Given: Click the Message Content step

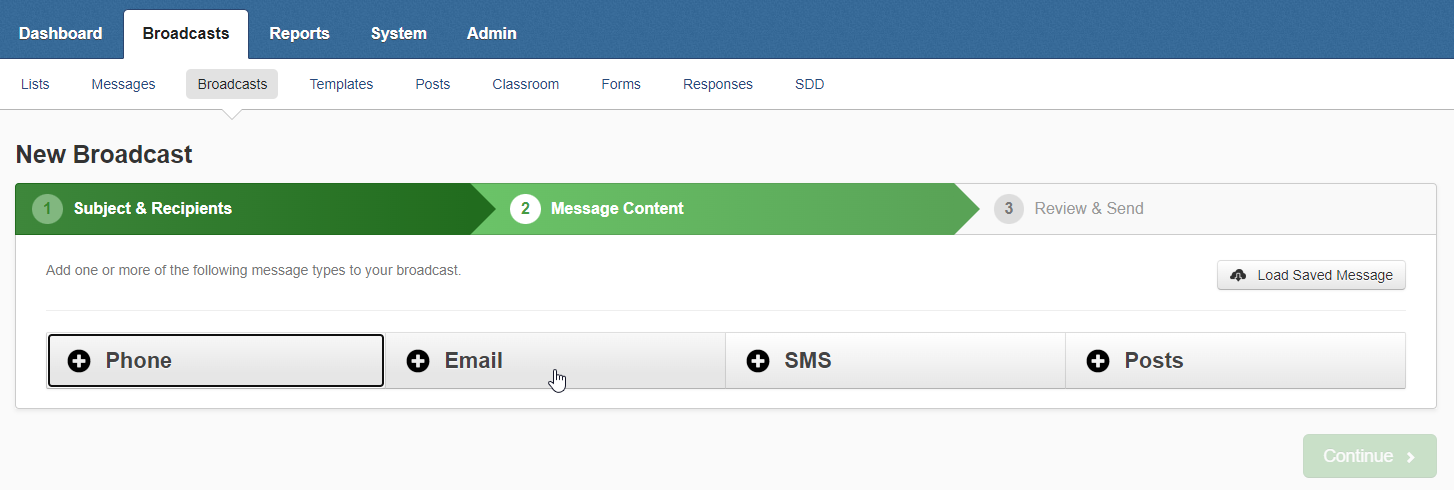Looking at the screenshot, I should 616,209.
